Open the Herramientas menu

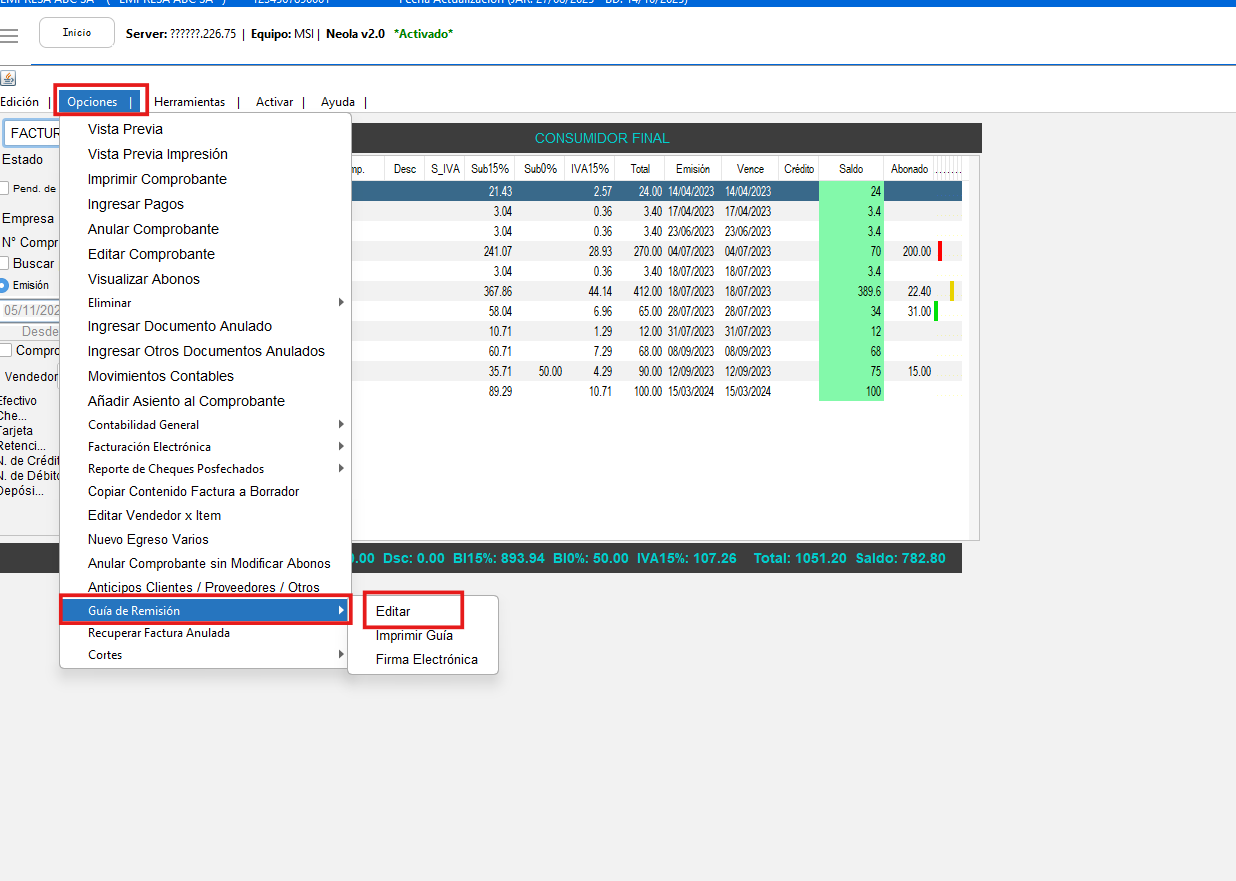pos(189,102)
